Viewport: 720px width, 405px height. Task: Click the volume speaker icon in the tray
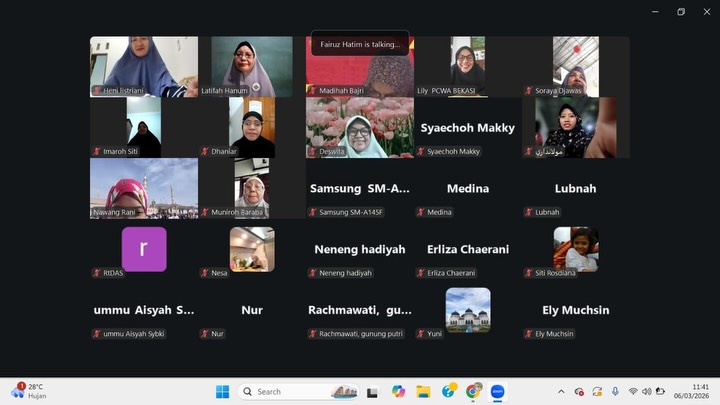[646, 391]
